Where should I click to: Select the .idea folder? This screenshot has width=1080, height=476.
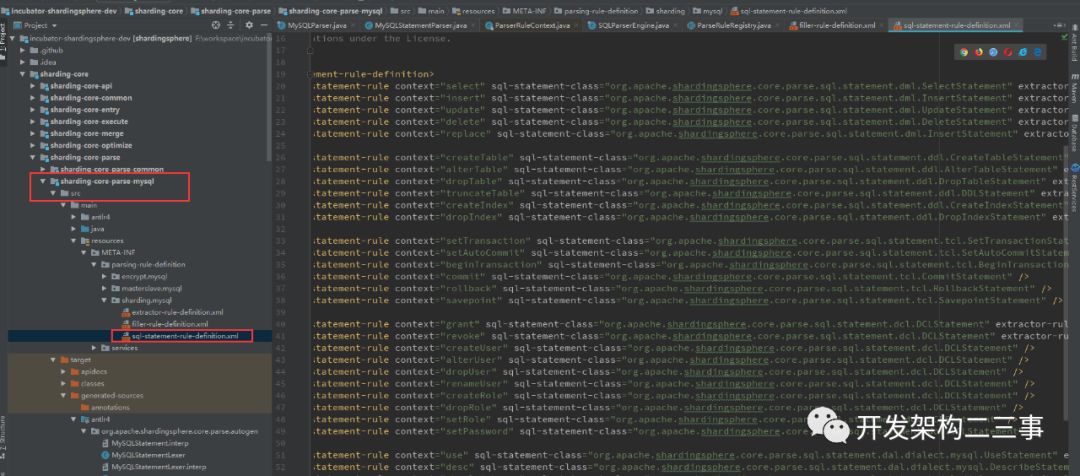pos(43,62)
